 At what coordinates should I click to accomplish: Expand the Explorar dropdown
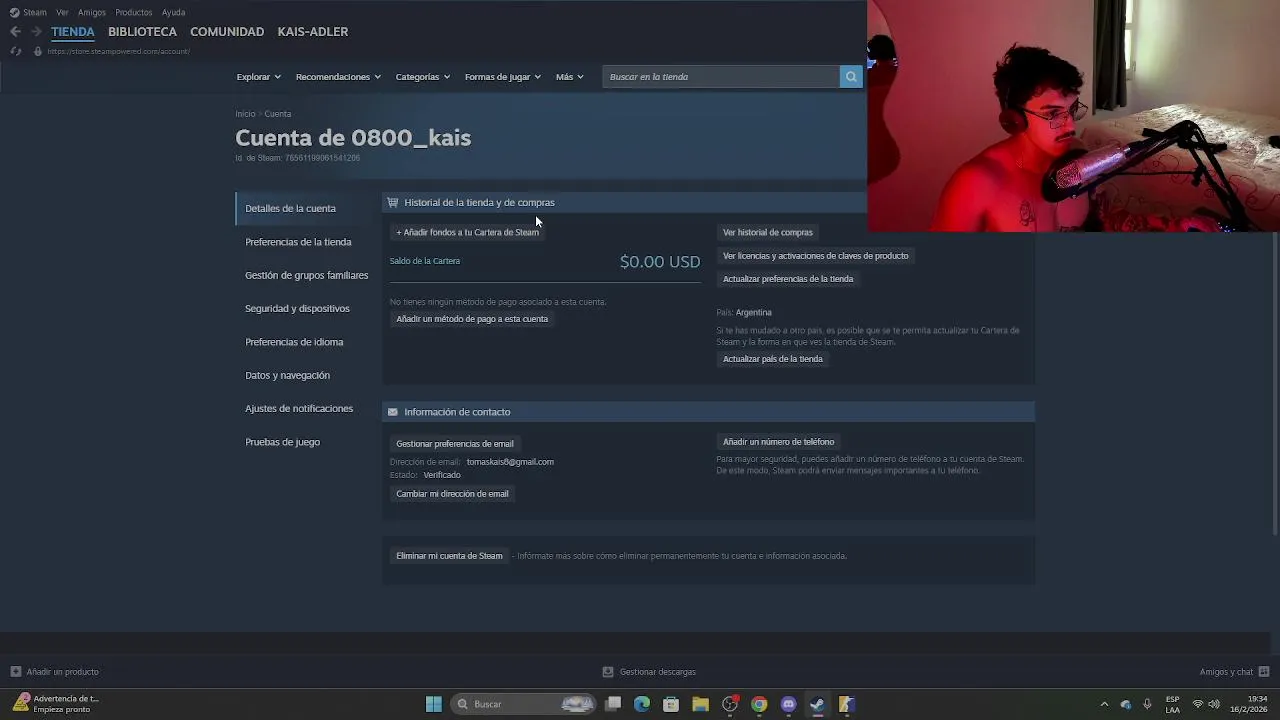[258, 77]
